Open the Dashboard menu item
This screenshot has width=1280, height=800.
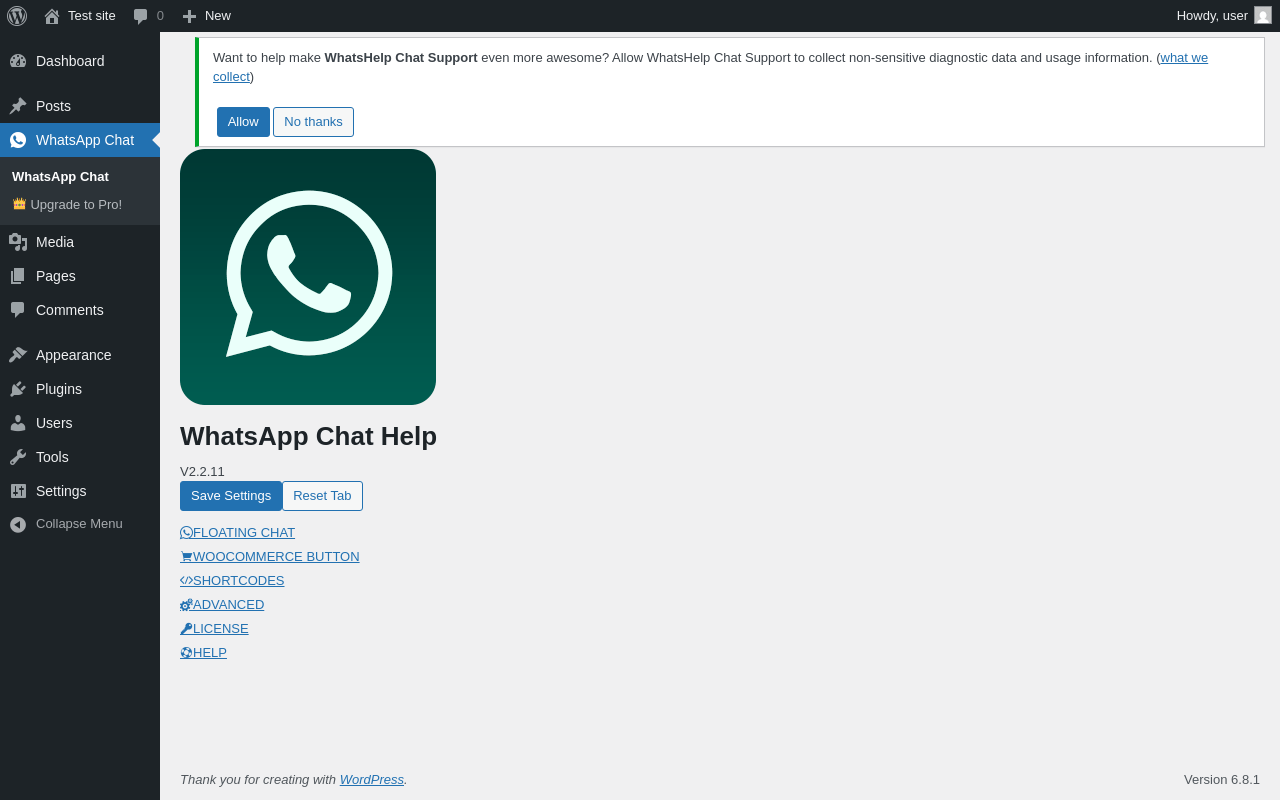click(x=80, y=61)
